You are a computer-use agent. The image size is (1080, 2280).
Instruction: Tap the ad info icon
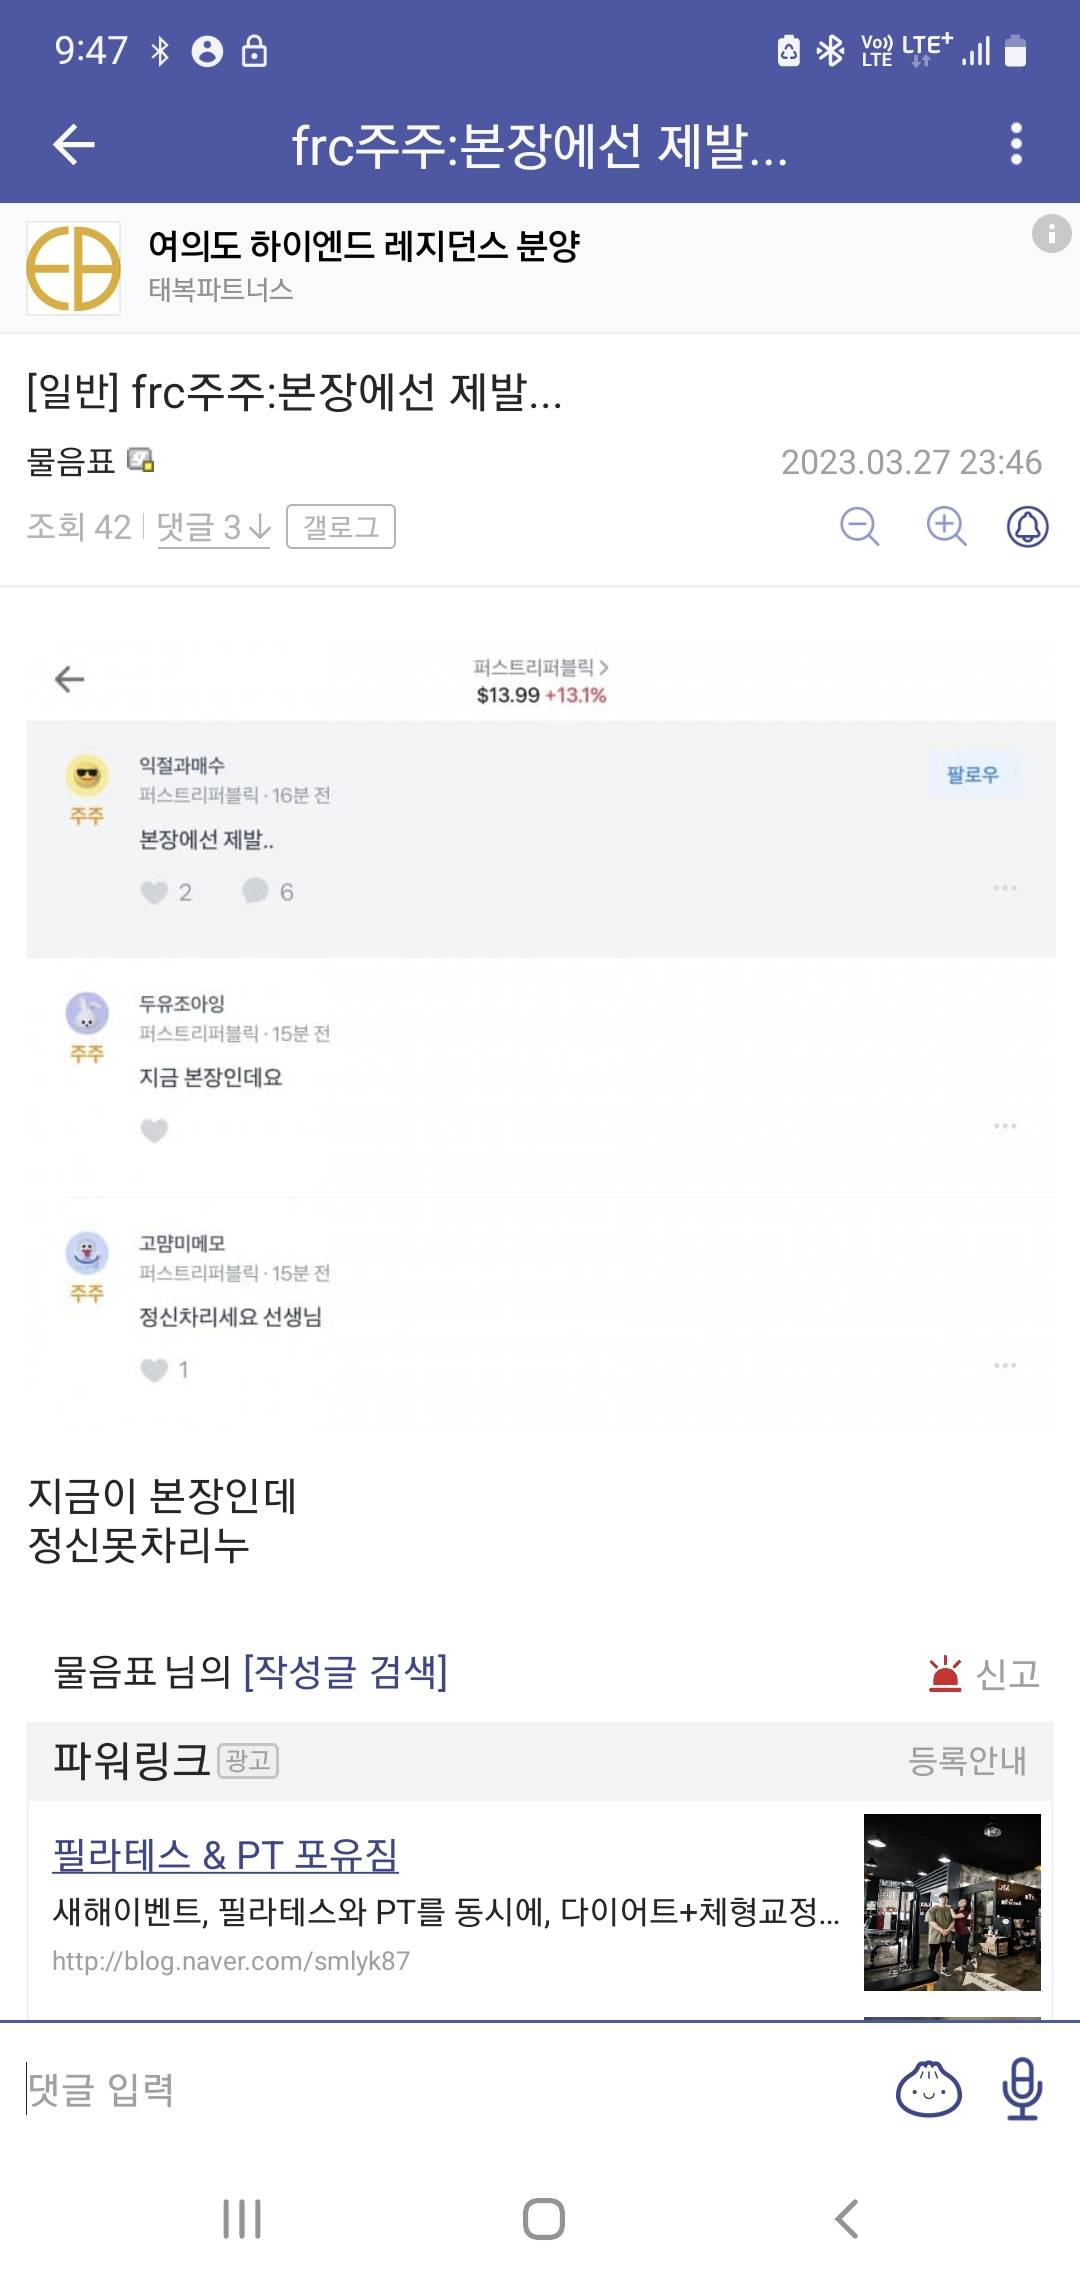click(1051, 234)
